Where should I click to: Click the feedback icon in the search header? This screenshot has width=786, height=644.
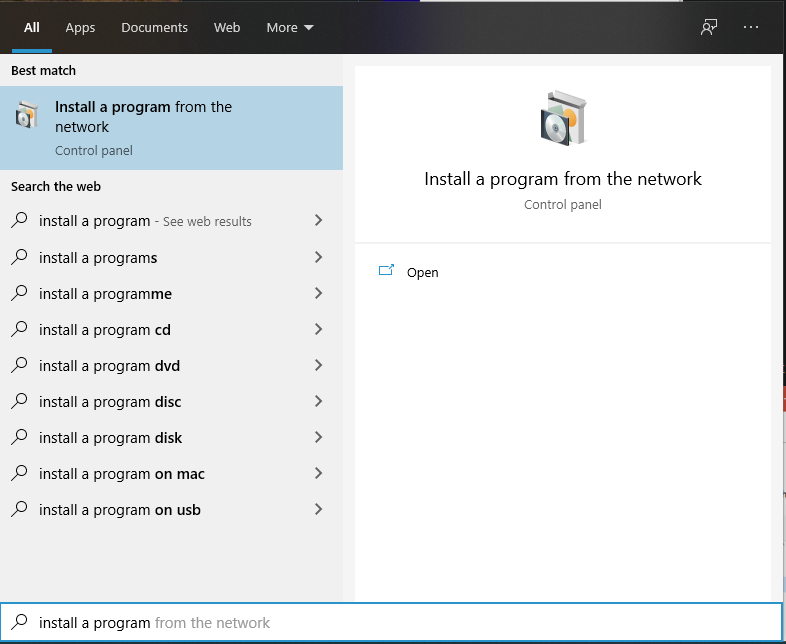pos(709,27)
